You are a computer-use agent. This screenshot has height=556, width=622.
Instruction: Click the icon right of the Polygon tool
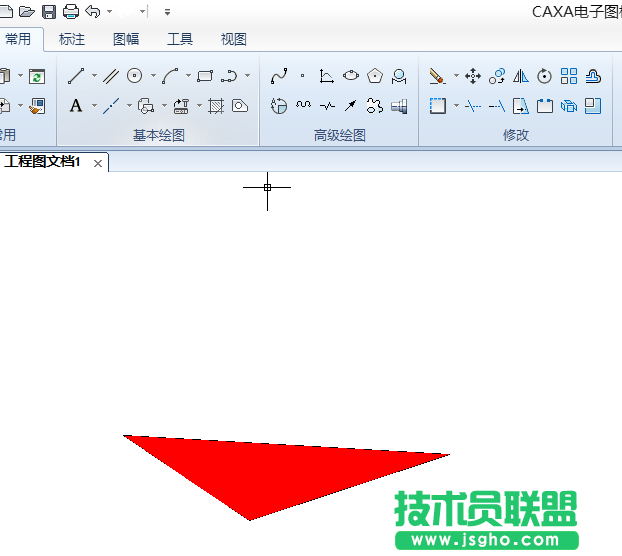click(399, 76)
